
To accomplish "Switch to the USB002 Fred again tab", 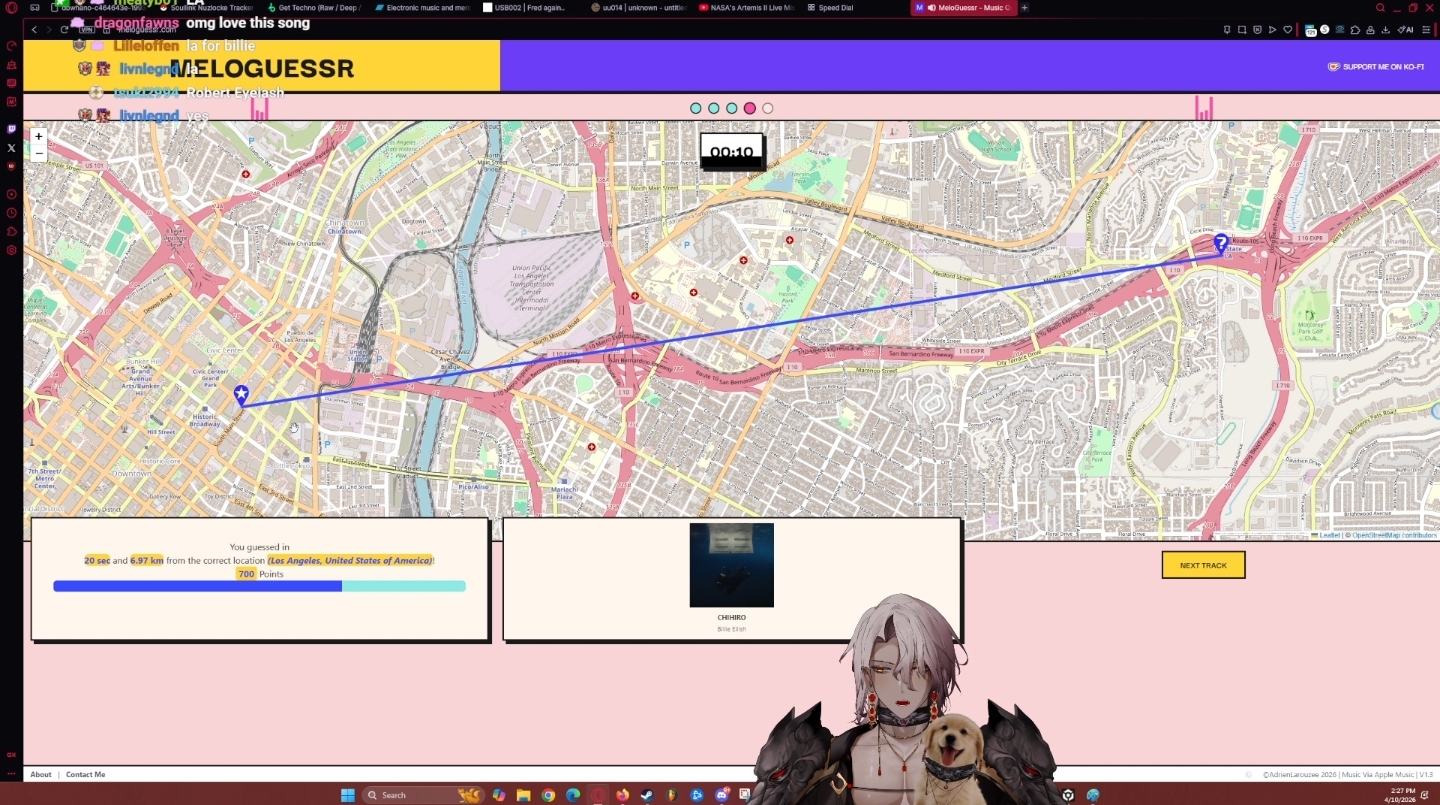I will pos(530,8).
